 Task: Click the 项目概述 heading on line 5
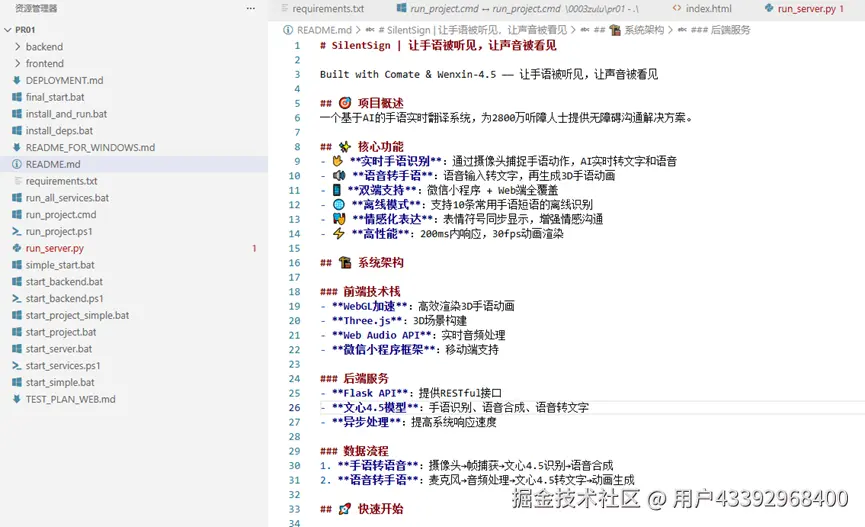pyautogui.click(x=381, y=103)
